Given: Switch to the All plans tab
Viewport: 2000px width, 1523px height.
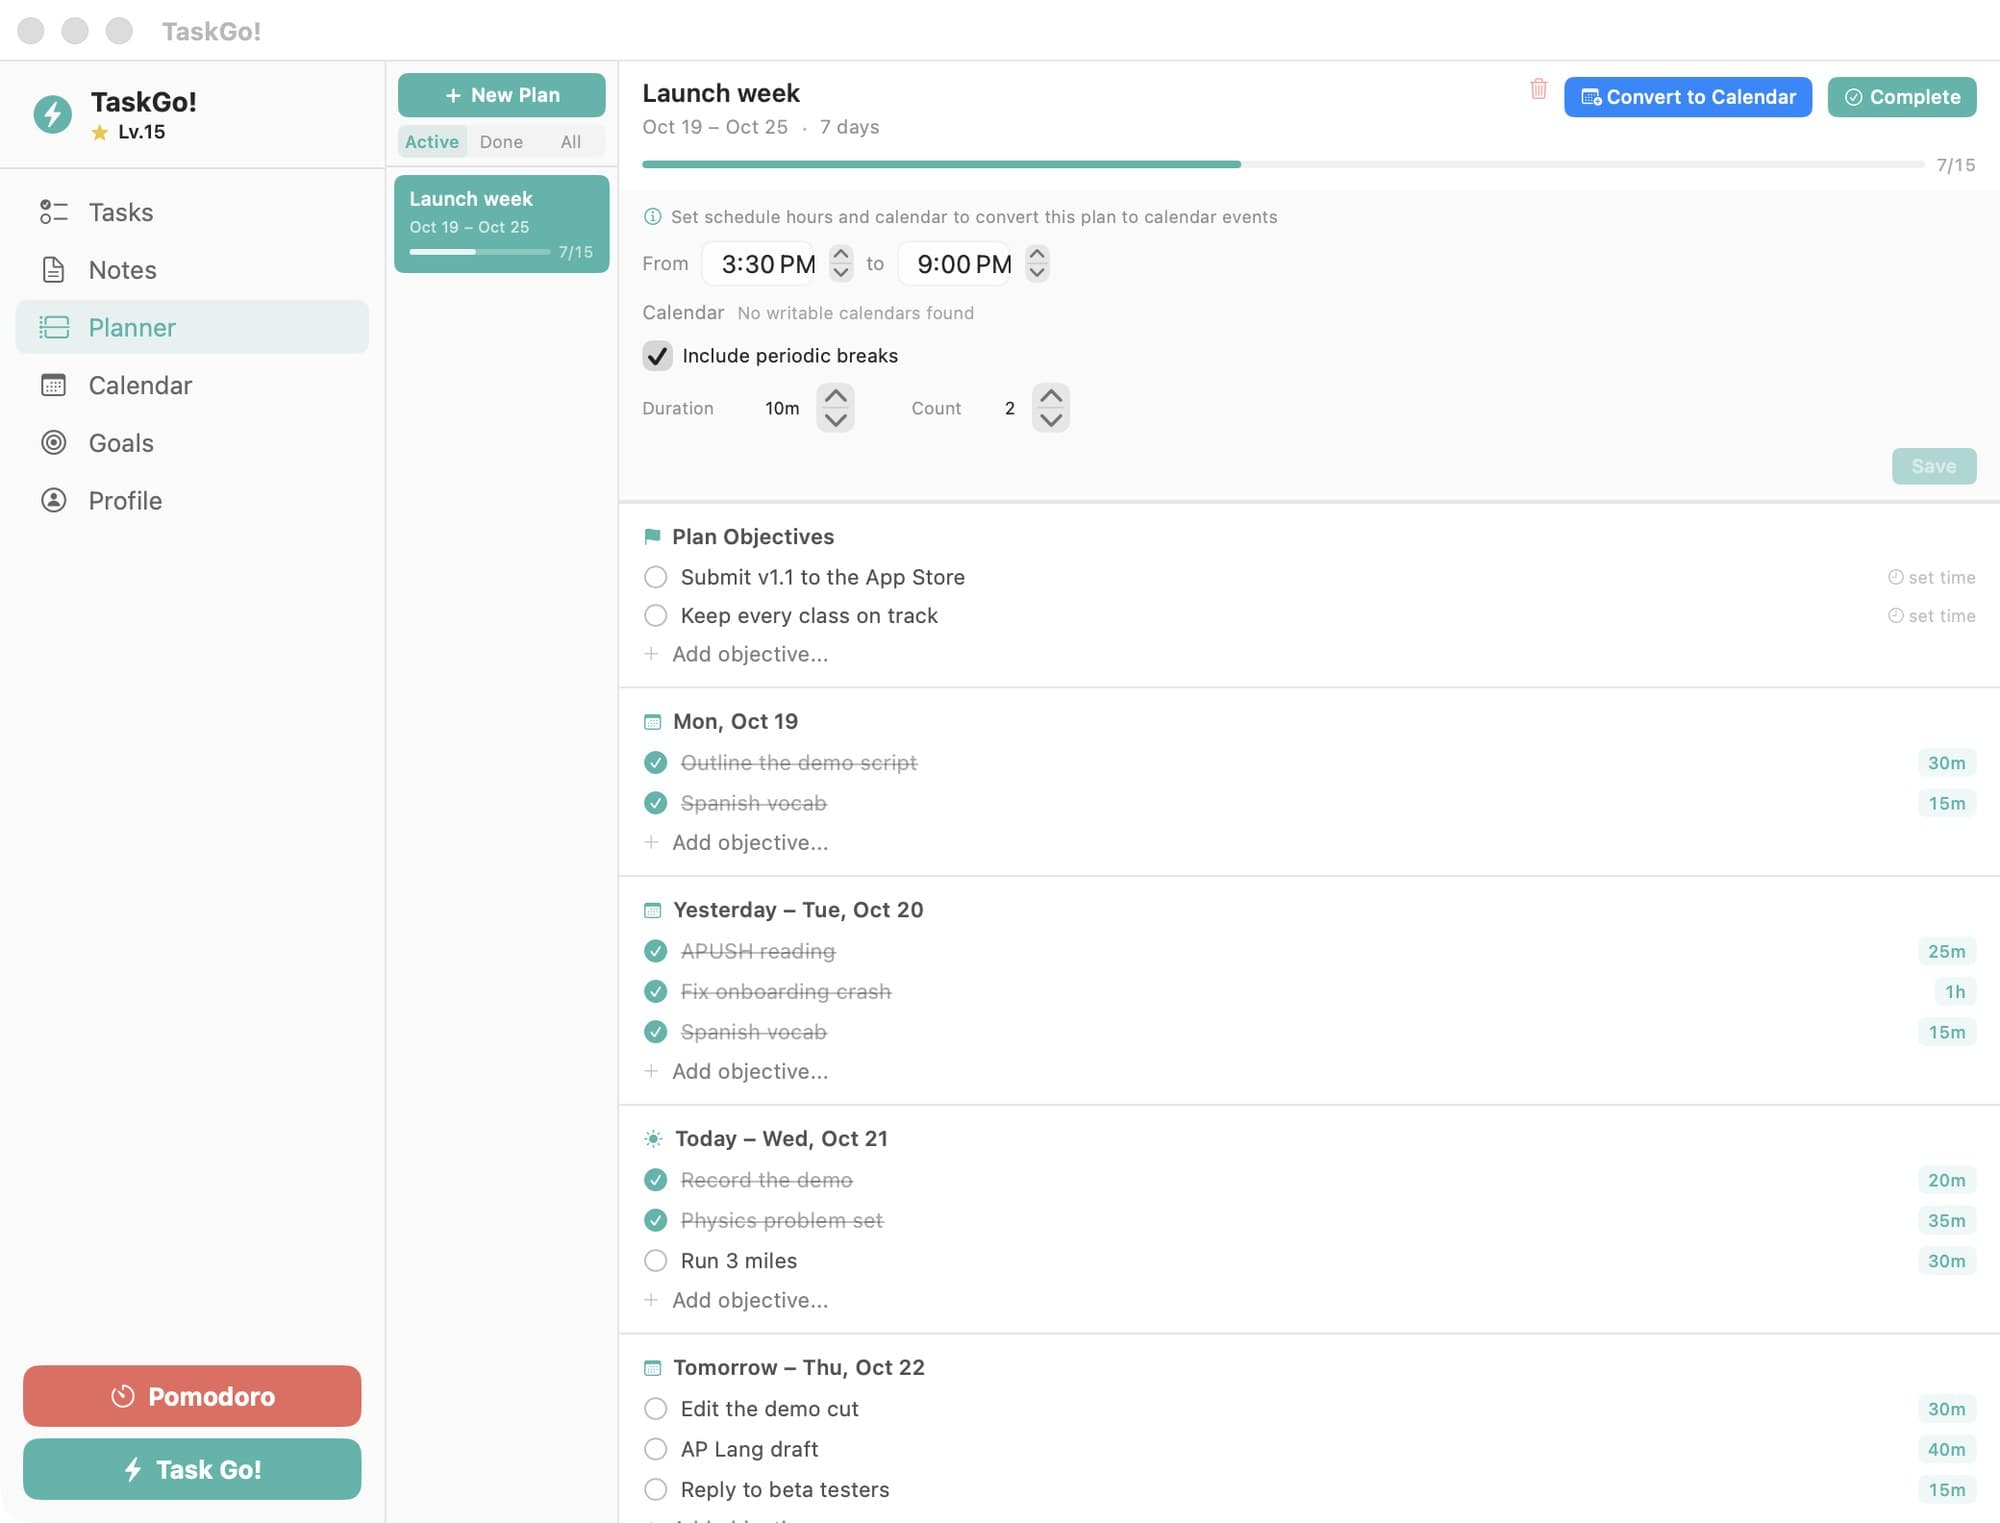Looking at the screenshot, I should coord(570,142).
